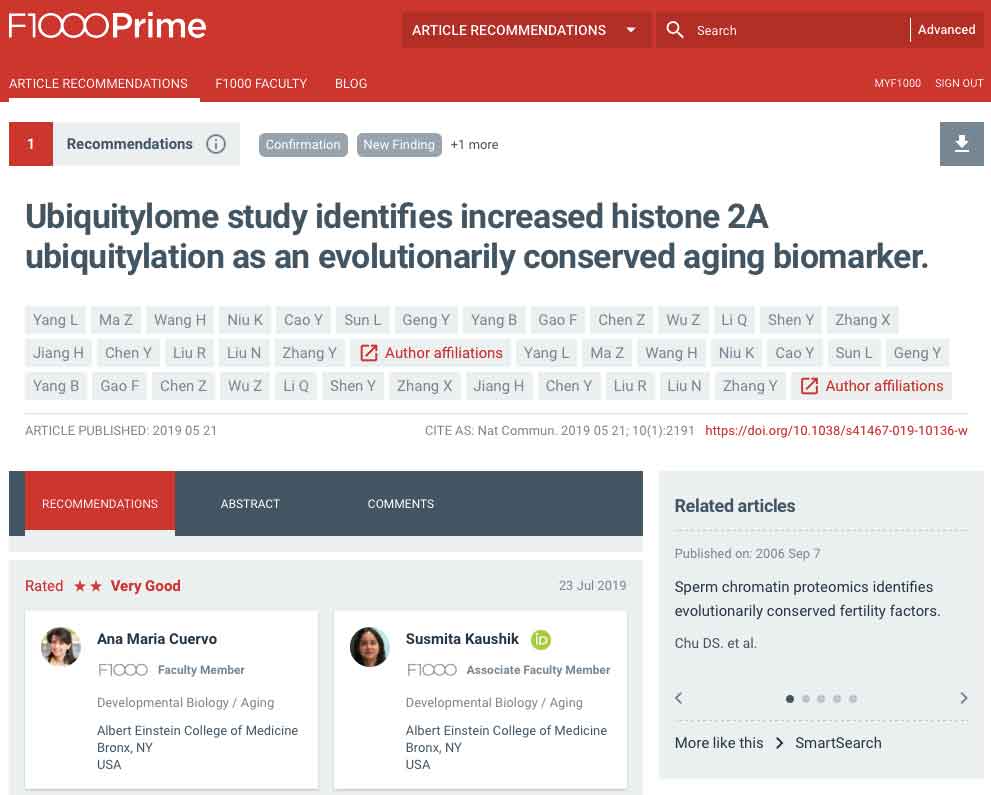Select the second carousel pagination dot
The width and height of the screenshot is (991, 795).
click(x=806, y=699)
